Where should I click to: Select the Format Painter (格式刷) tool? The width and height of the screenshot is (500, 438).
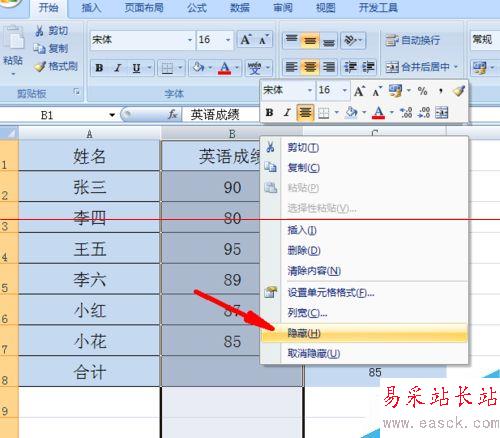56,66
